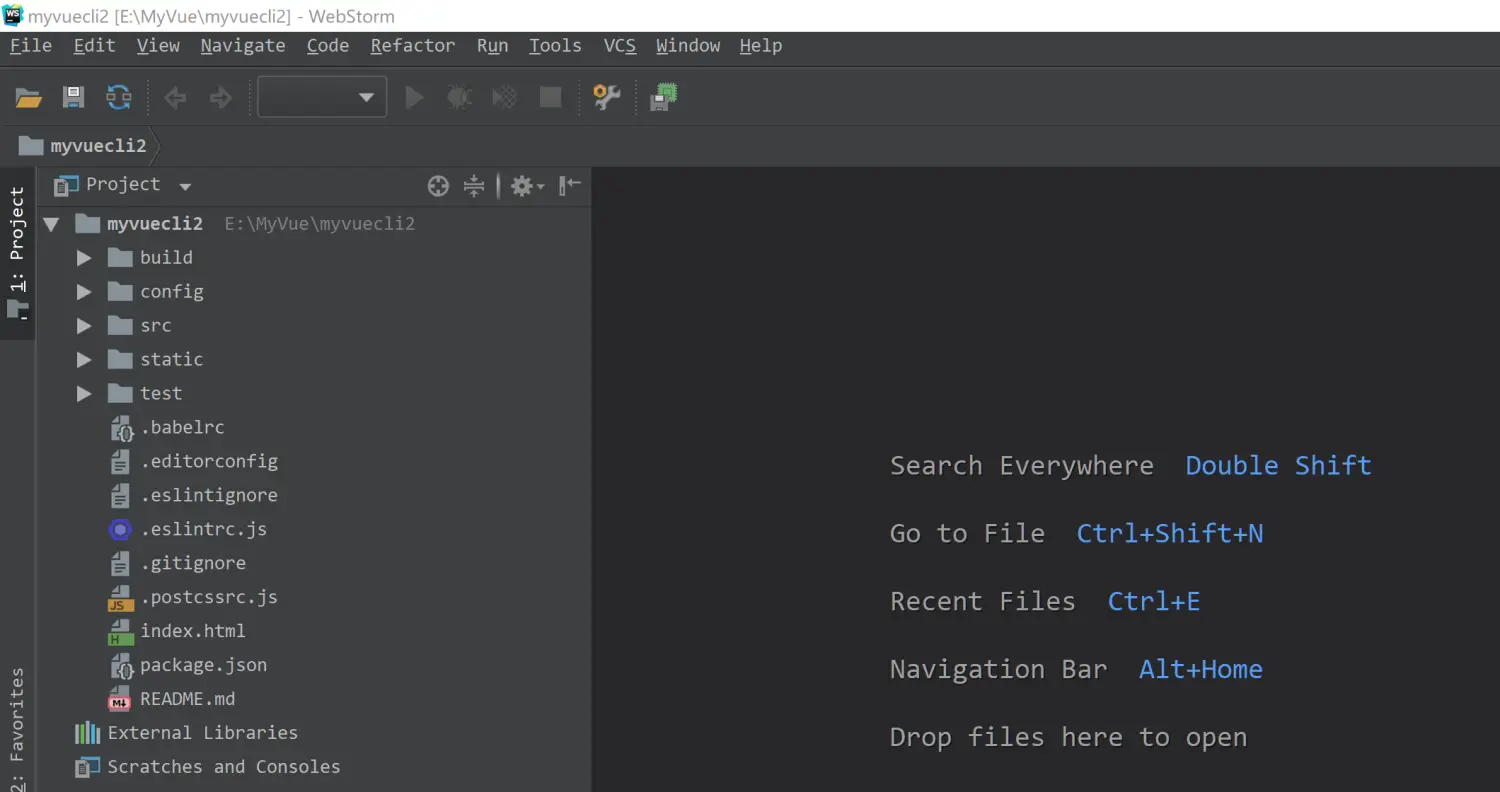Open the Edit menu
The height and width of the screenshot is (792, 1500).
[94, 46]
